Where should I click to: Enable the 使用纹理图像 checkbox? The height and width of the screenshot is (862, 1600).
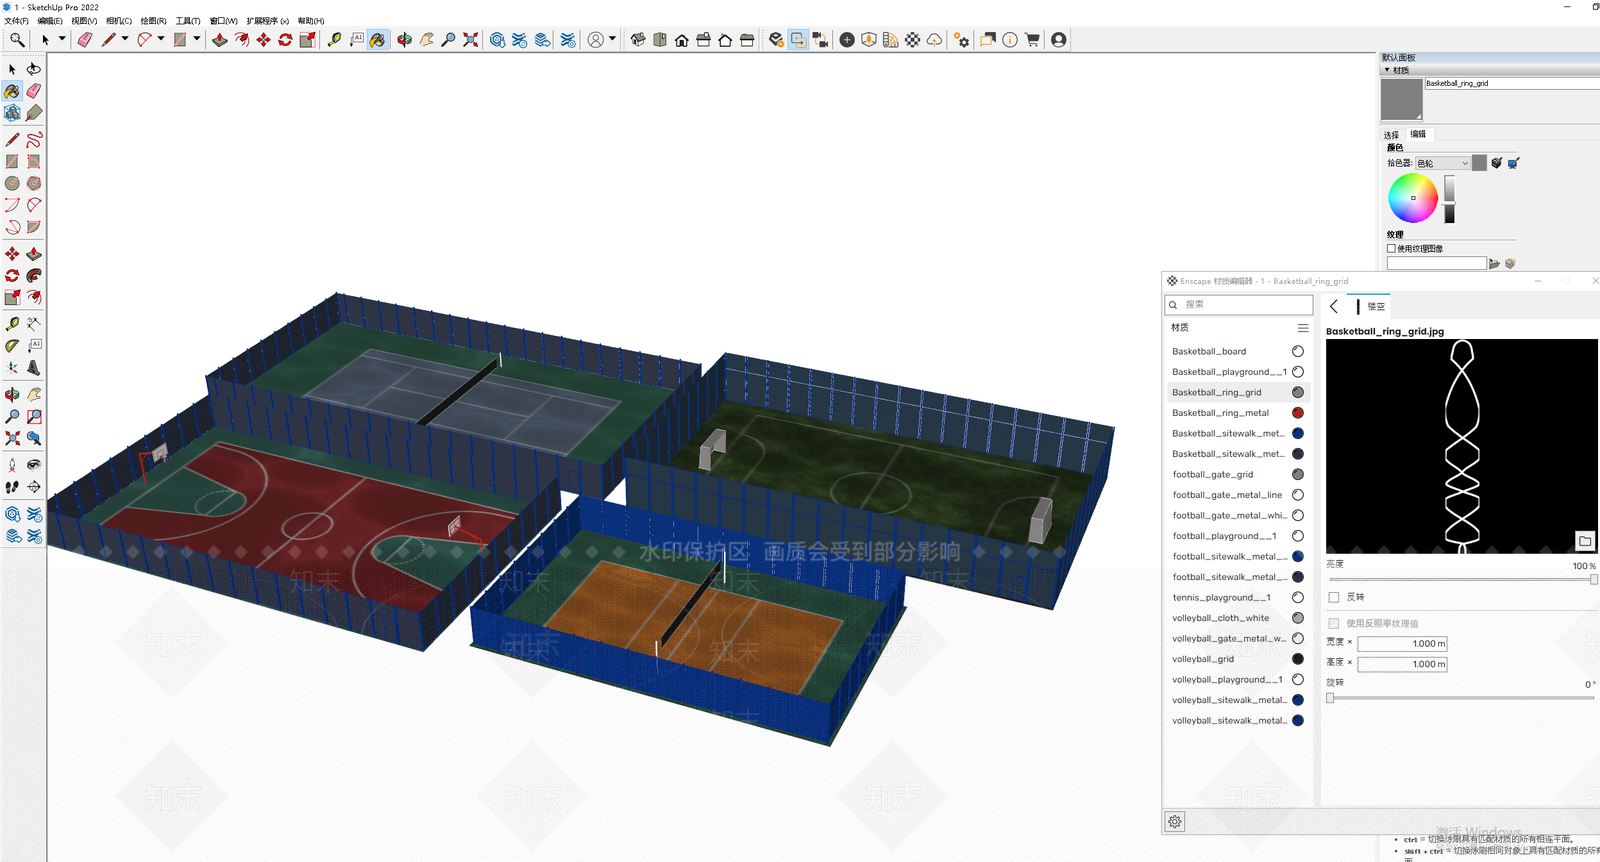[1391, 249]
